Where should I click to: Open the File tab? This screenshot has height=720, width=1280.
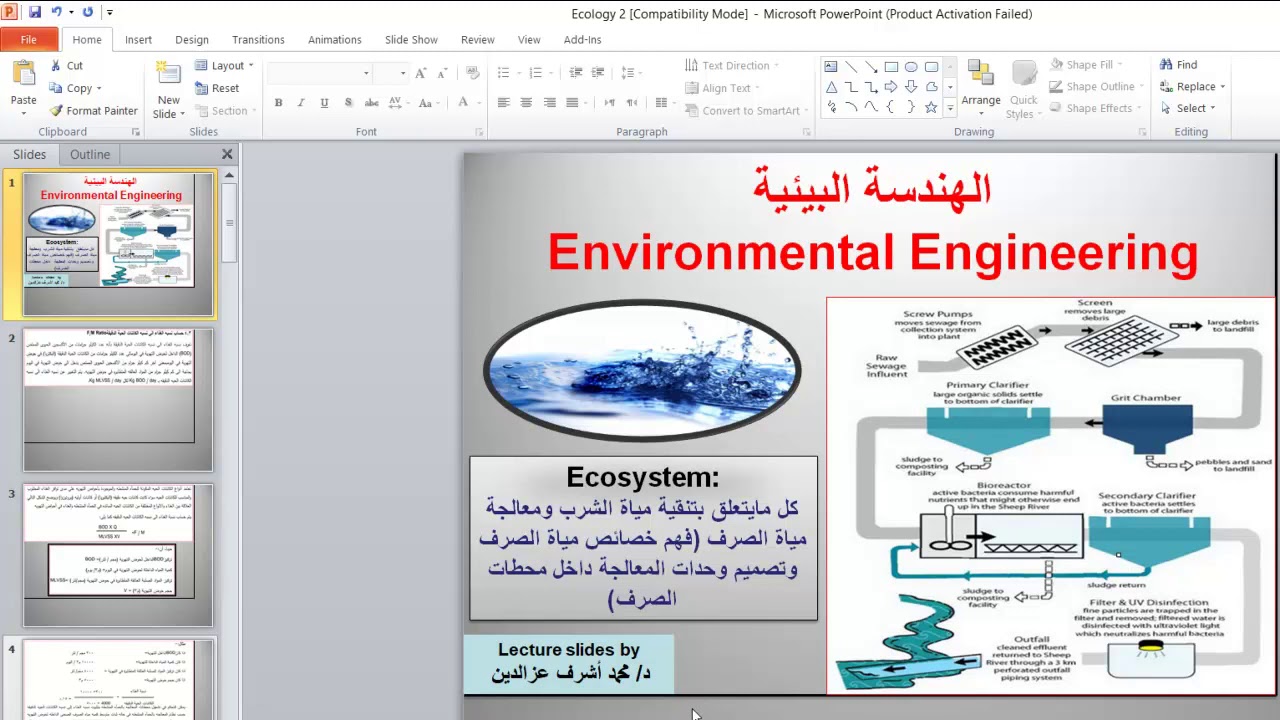[29, 40]
